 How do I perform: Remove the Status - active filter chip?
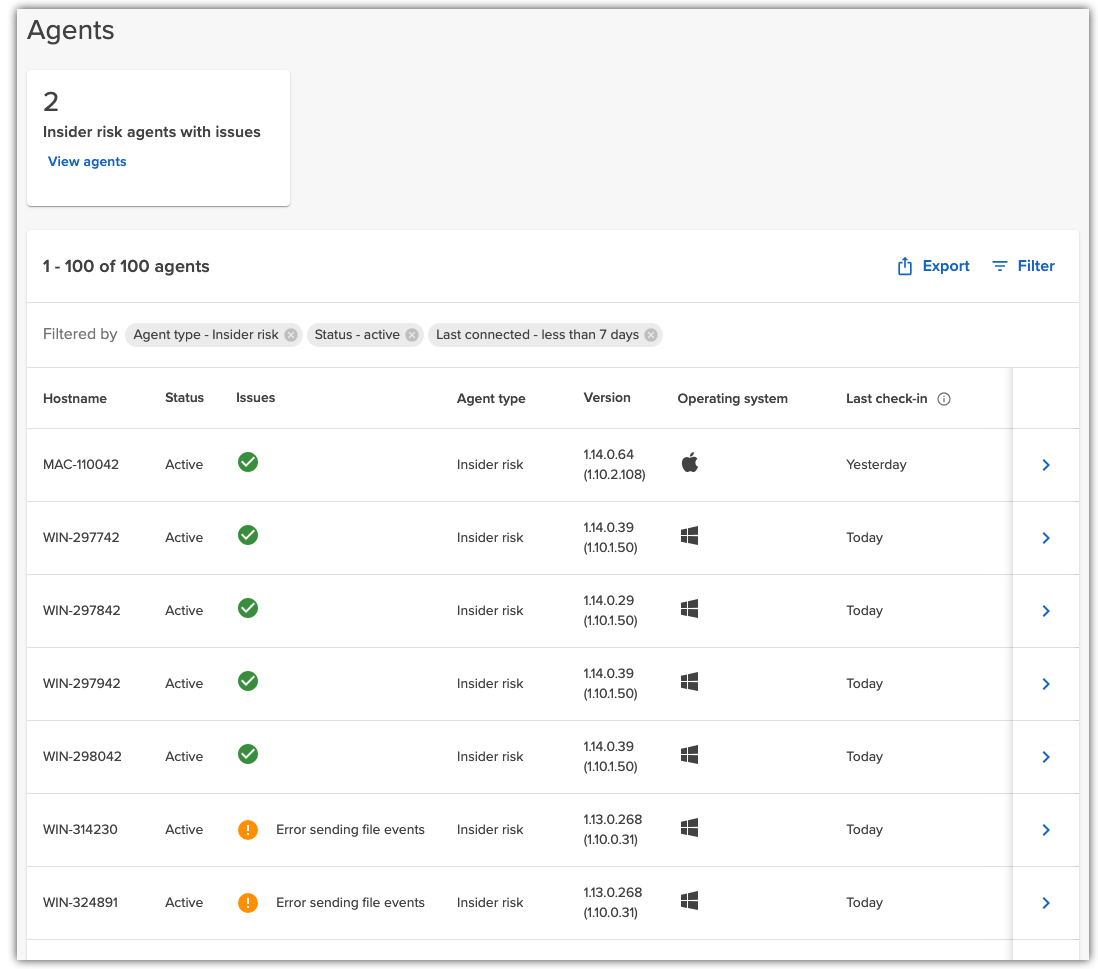[412, 335]
